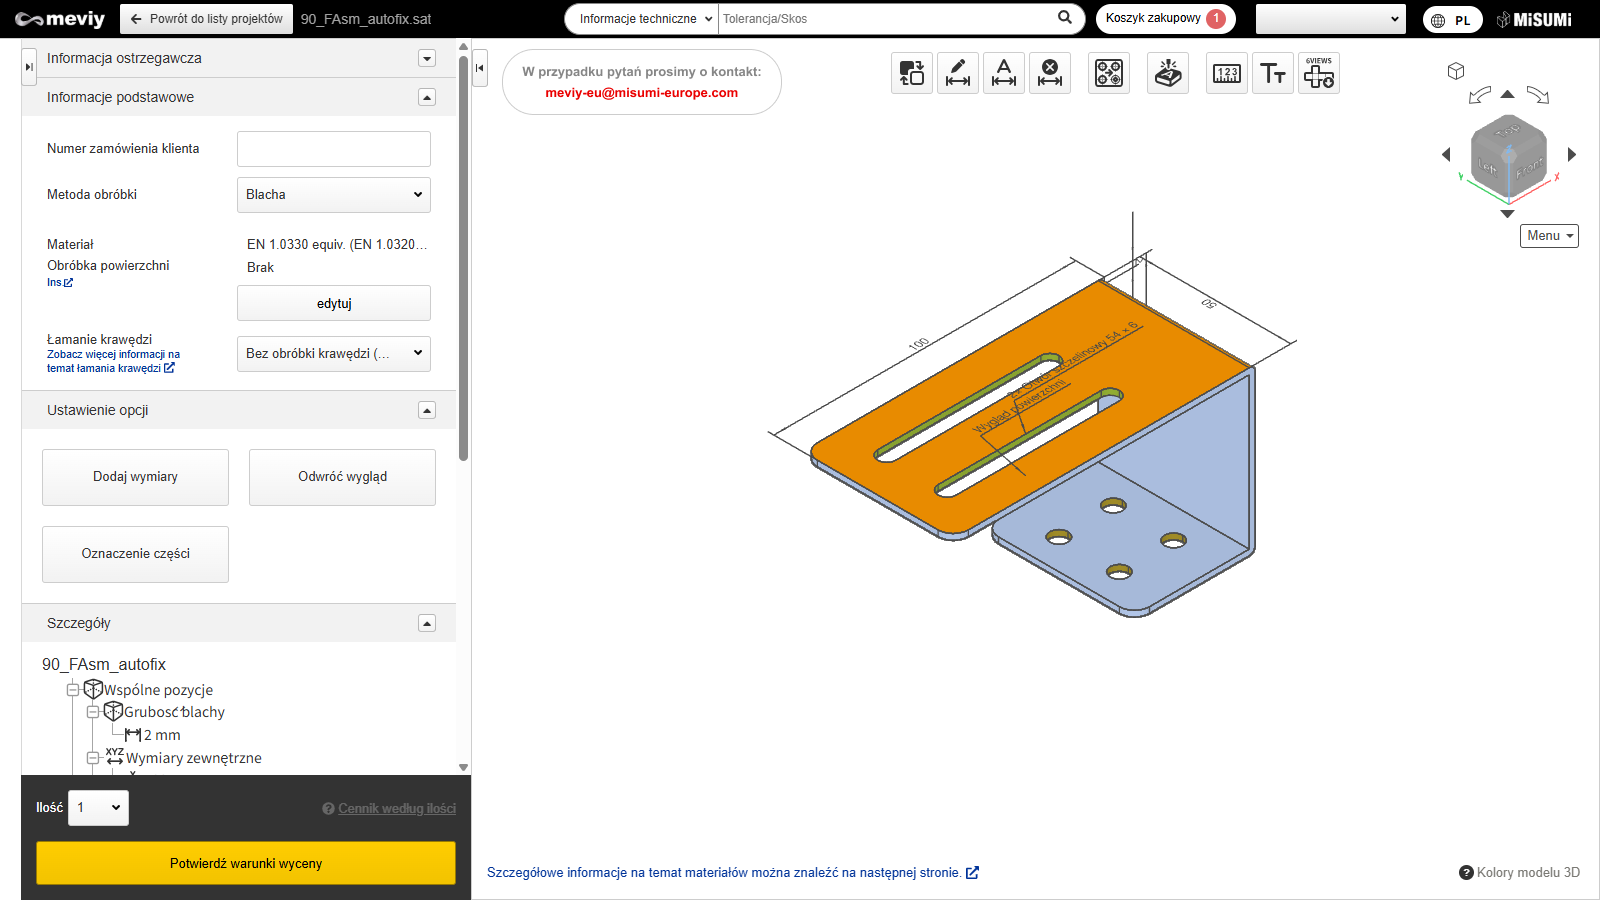Click the delete dimension tool icon

[1049, 73]
